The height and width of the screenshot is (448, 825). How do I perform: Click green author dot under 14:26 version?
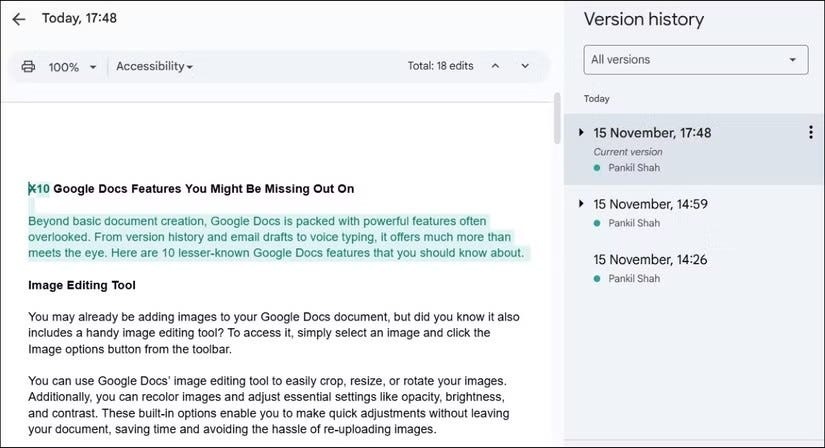597,279
